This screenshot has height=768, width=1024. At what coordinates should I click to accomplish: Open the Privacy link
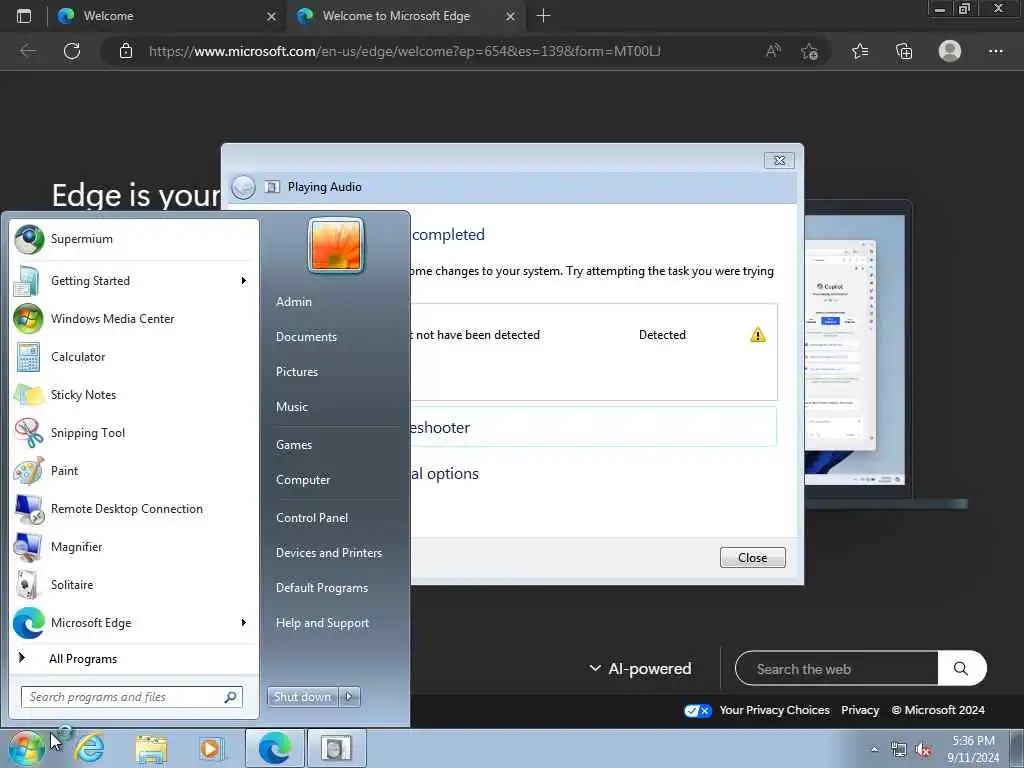(x=860, y=711)
